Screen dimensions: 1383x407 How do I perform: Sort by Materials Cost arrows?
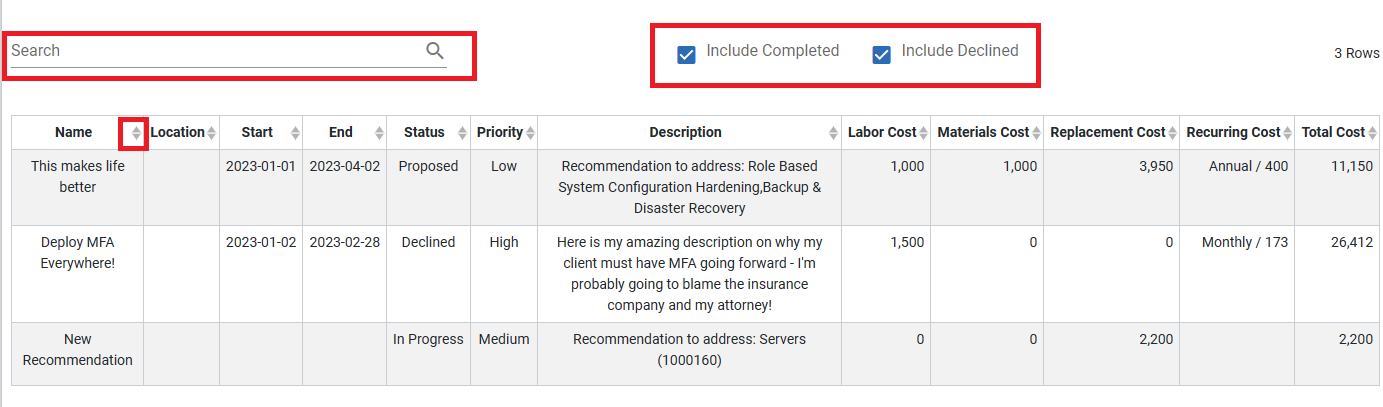(x=1036, y=133)
